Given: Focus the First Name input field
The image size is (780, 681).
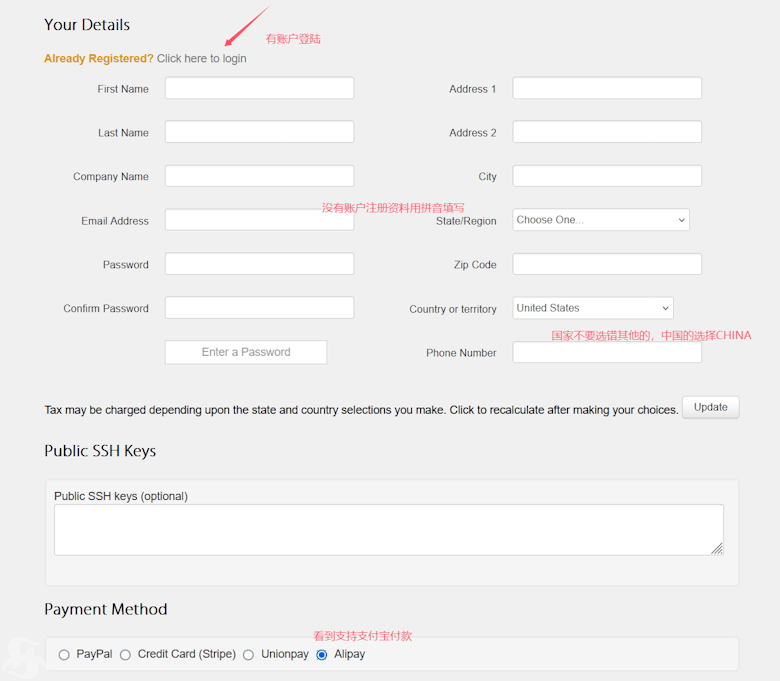Looking at the screenshot, I should (259, 88).
